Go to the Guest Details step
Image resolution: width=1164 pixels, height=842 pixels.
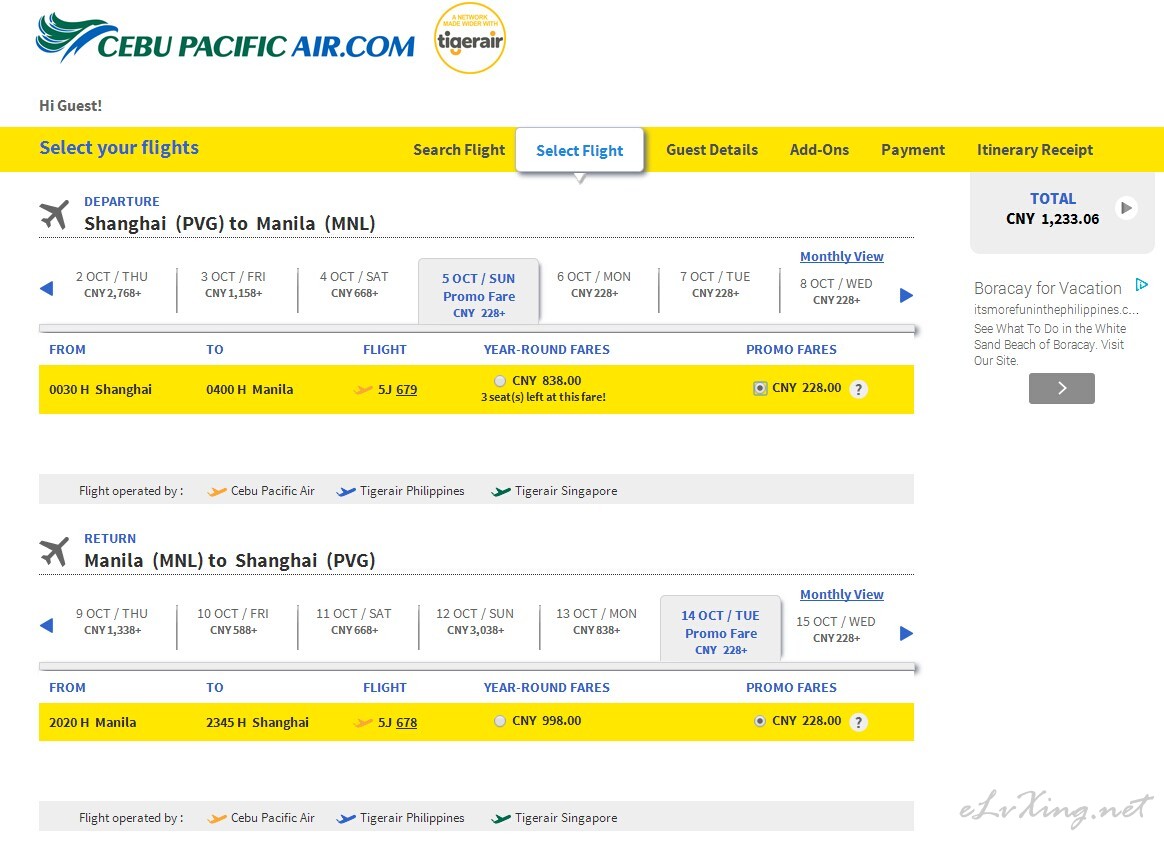point(712,150)
